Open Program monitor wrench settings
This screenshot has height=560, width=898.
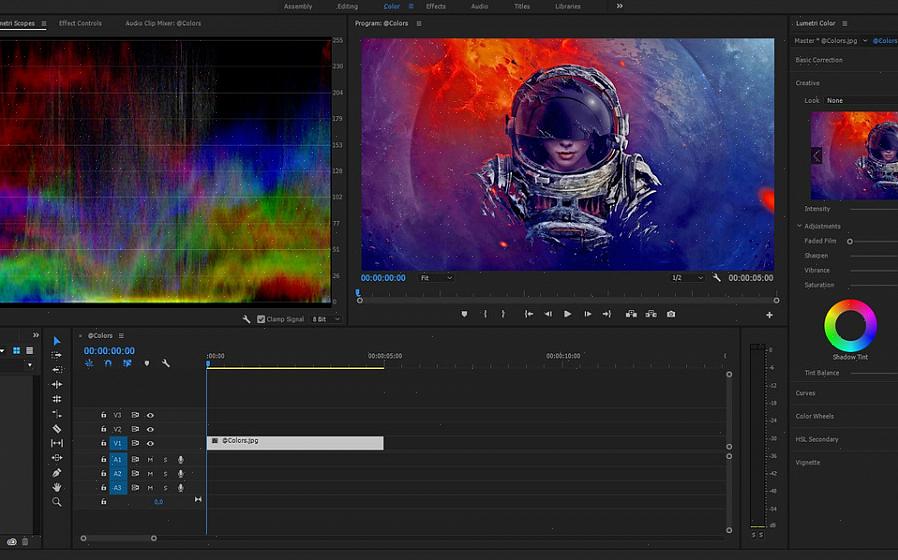(716, 278)
